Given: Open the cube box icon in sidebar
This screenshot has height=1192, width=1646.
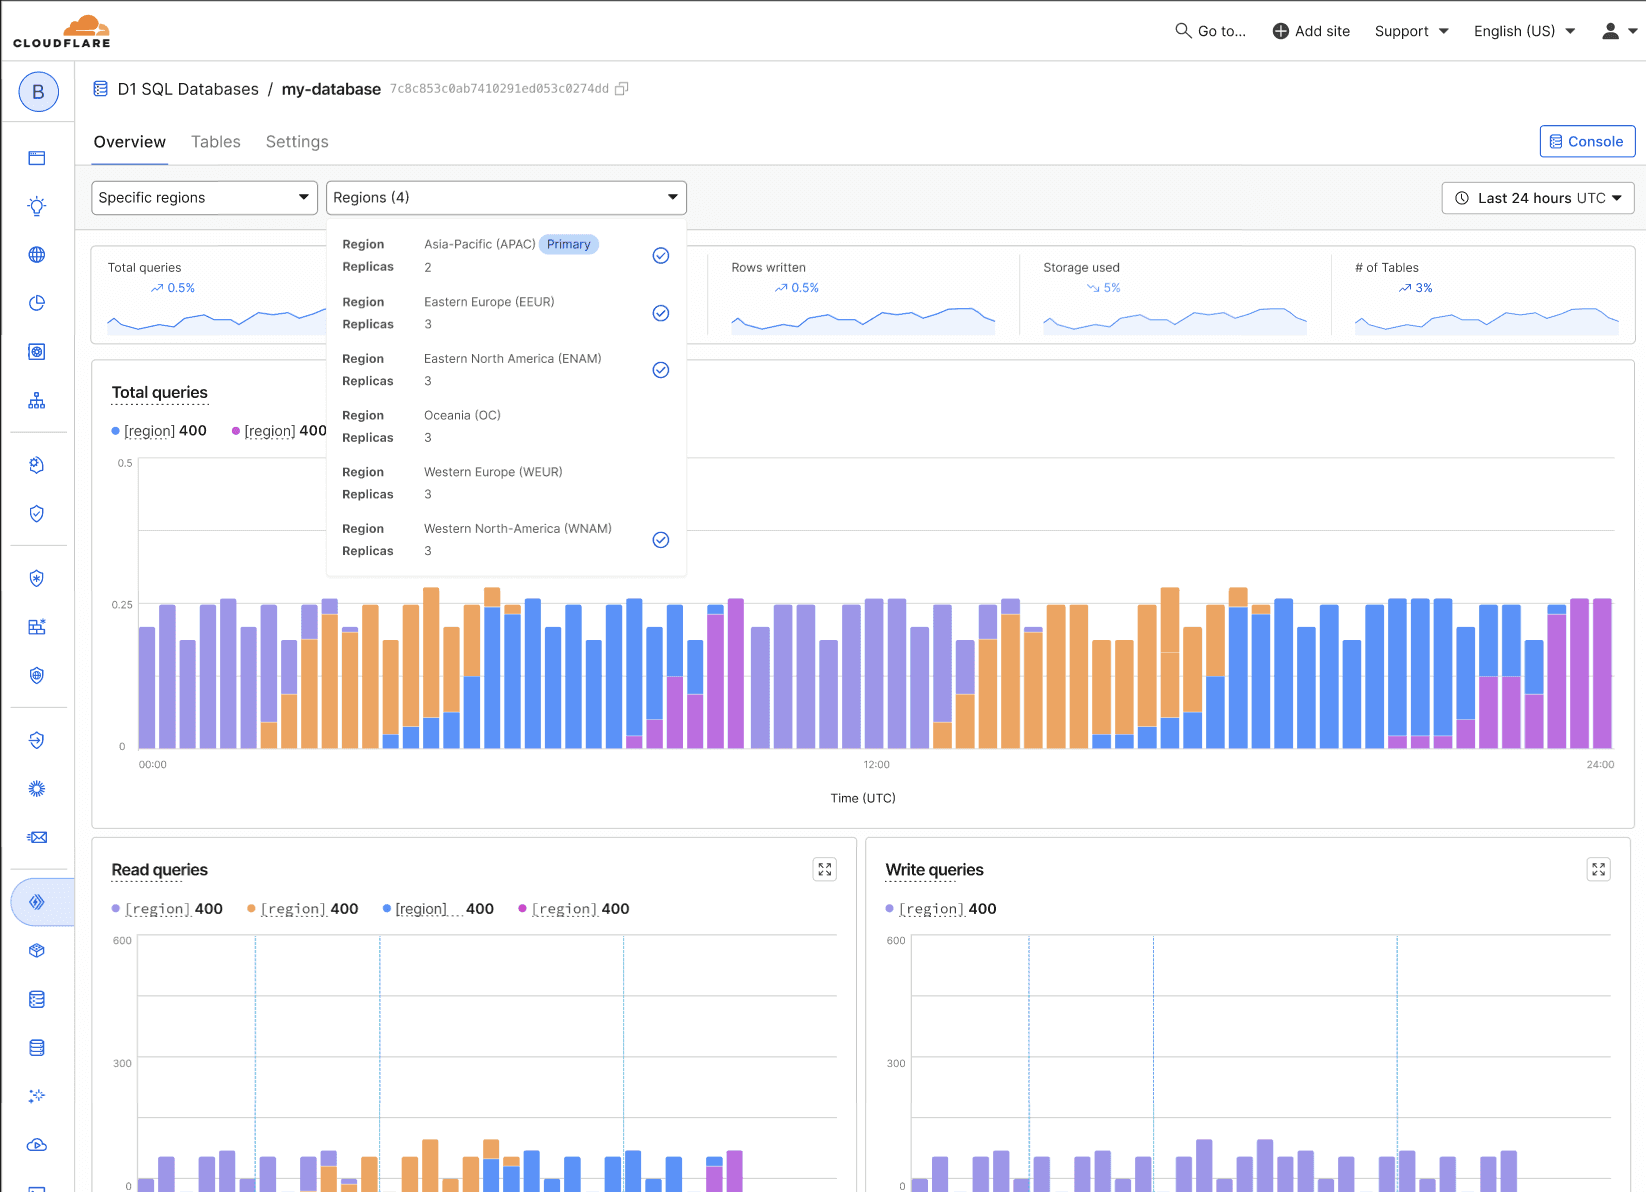Looking at the screenshot, I should 37,950.
